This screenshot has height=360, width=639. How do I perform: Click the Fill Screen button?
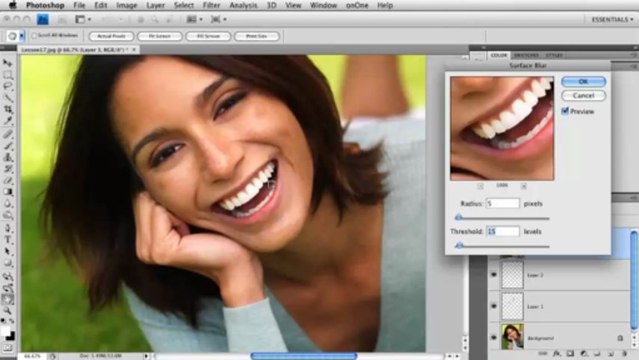tap(208, 36)
